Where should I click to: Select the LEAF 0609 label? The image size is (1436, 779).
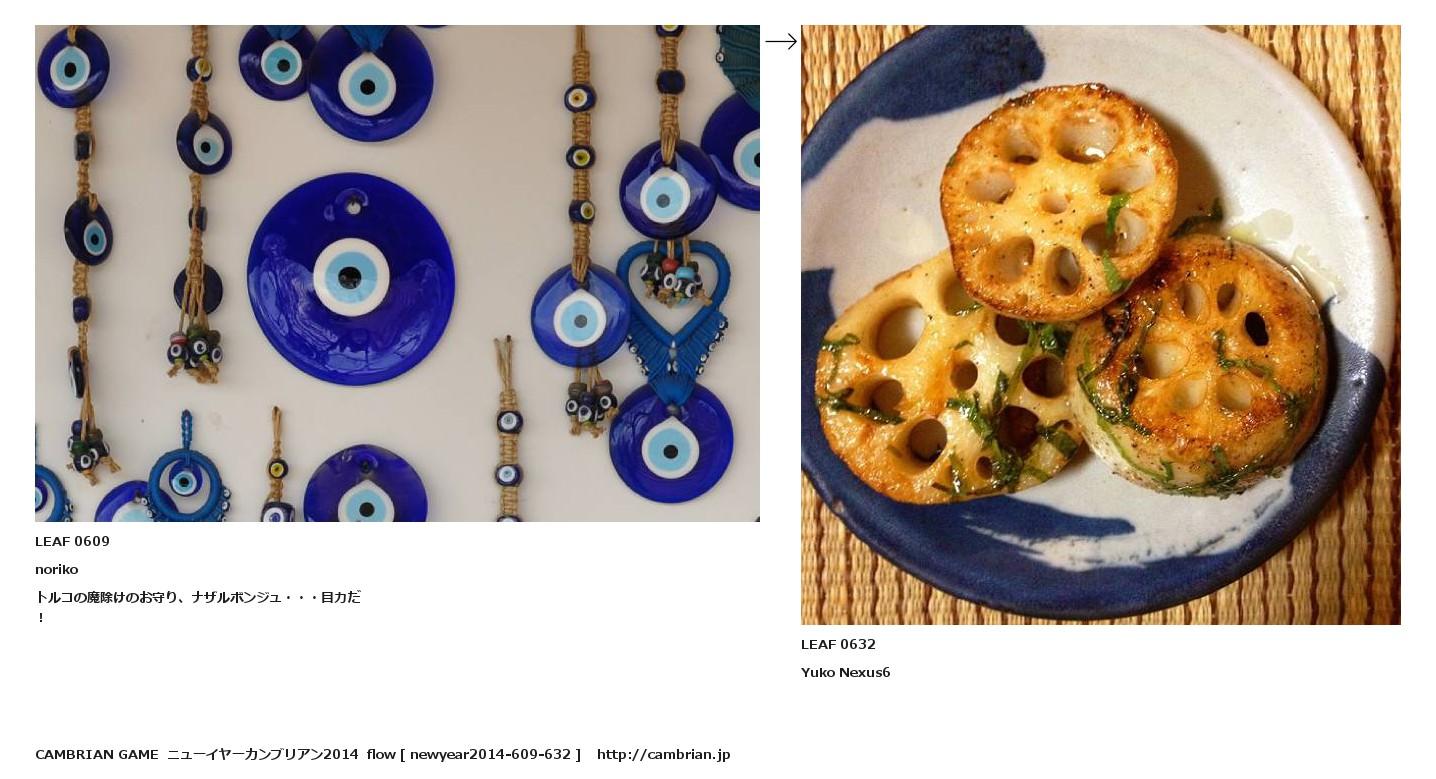click(72, 541)
